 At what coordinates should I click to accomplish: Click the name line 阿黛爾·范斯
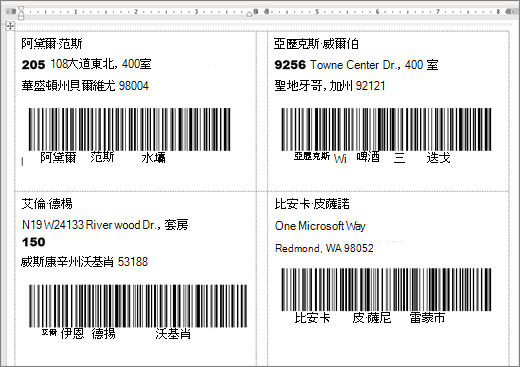(x=52, y=44)
